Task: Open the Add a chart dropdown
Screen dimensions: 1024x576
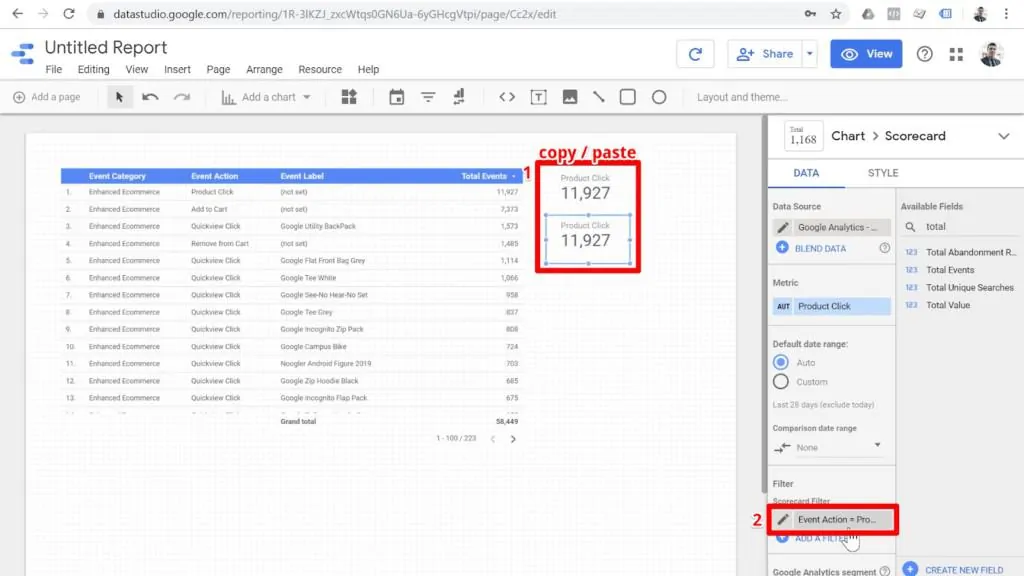Action: point(268,97)
